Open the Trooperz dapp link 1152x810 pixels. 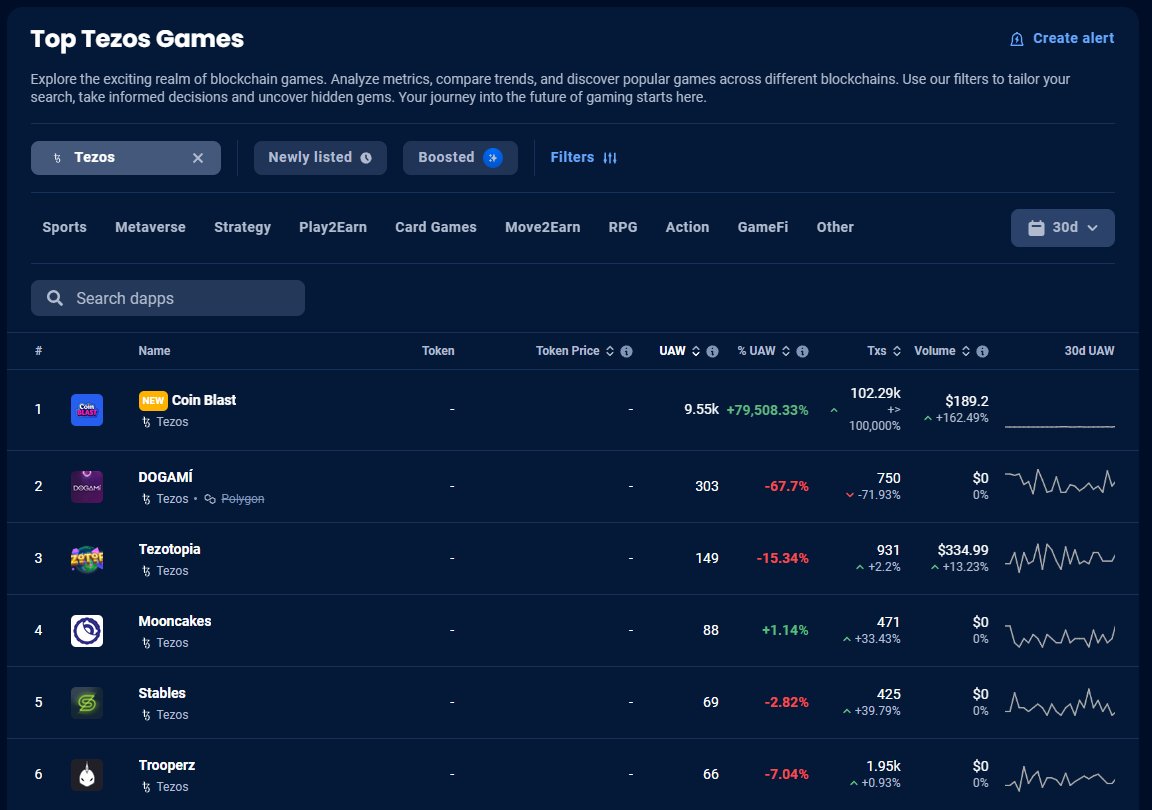(167, 765)
